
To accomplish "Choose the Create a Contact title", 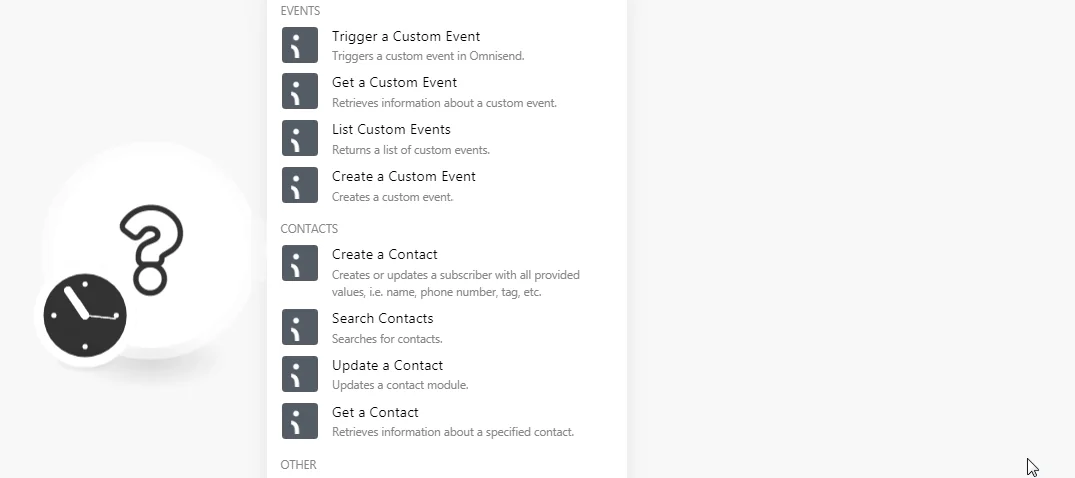I will pos(385,254).
